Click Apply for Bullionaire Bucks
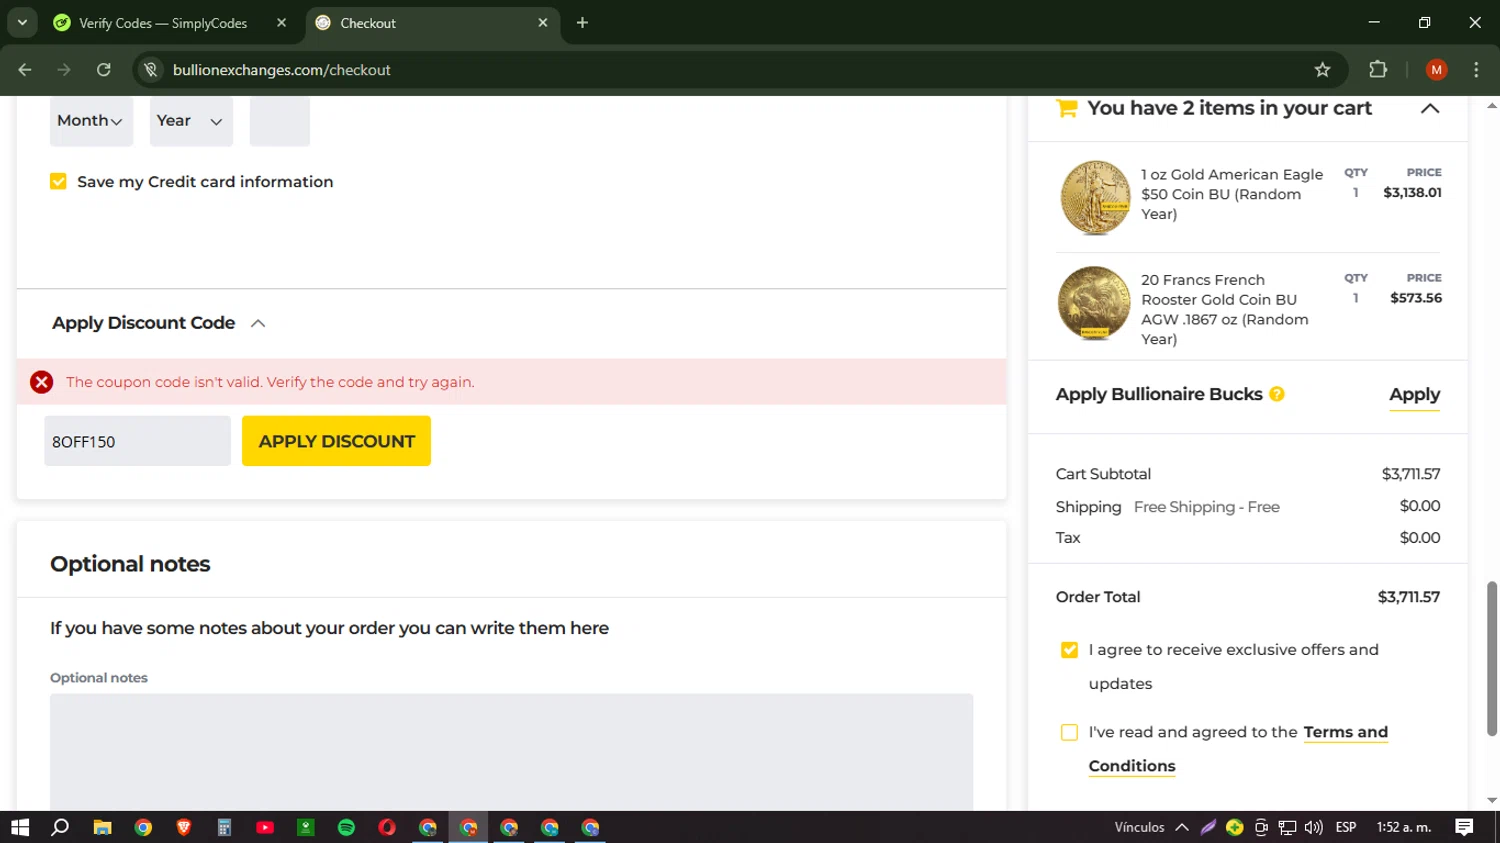This screenshot has height=843, width=1500. [1414, 394]
